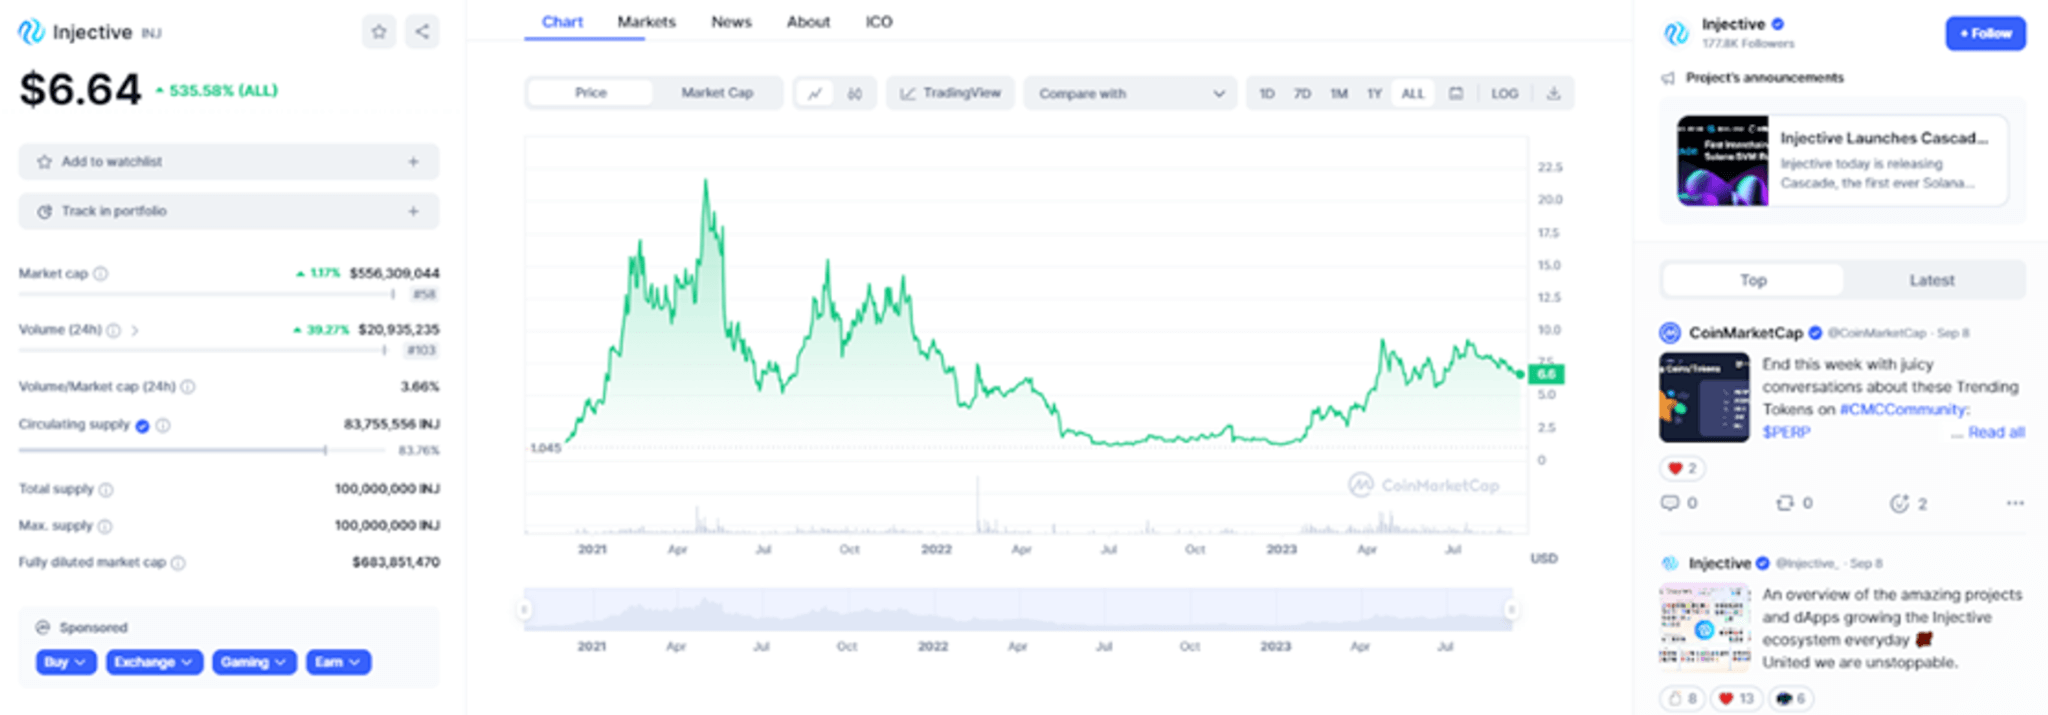2048x715 pixels.
Task: Open the Markets tab
Action: 646,22
